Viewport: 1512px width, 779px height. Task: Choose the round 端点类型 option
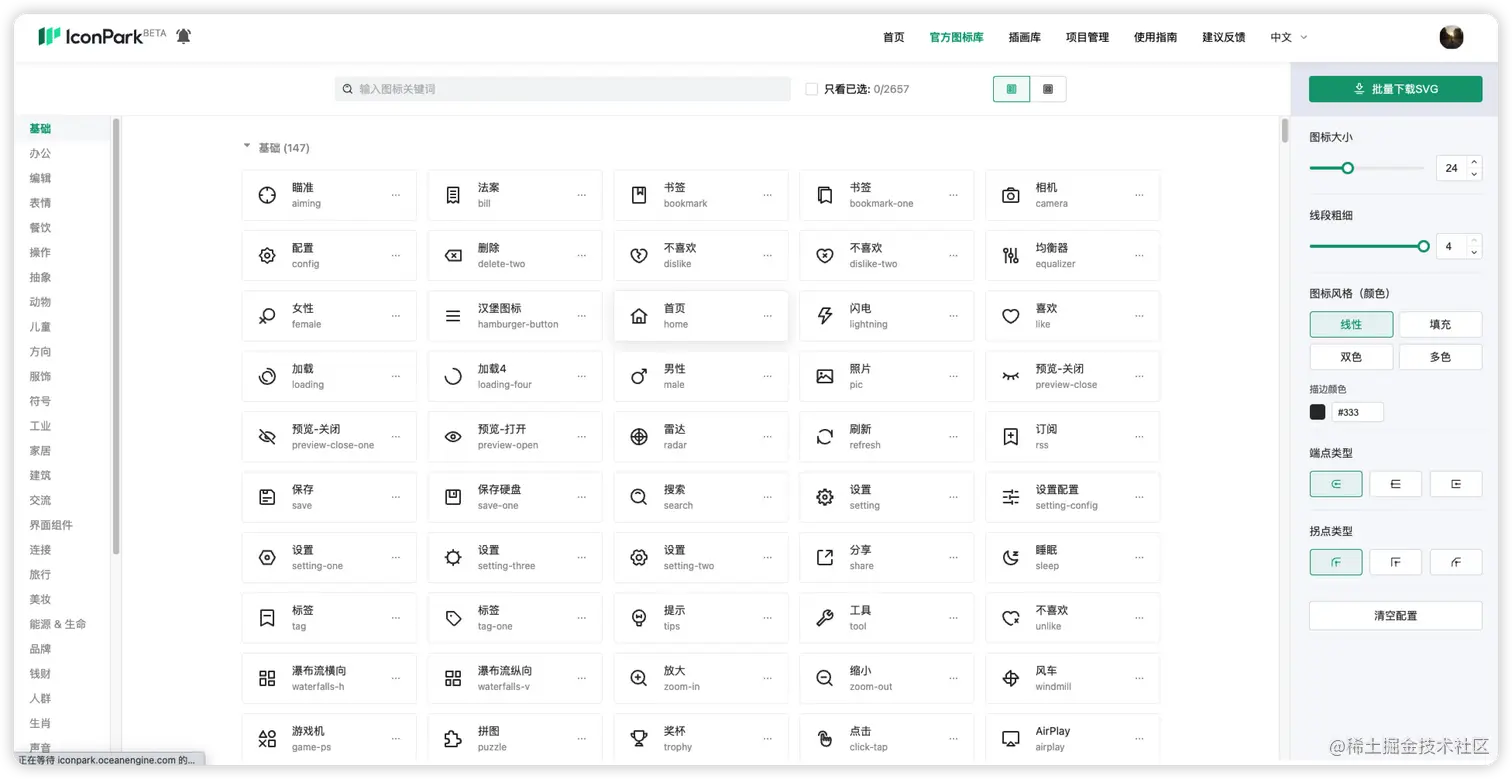(1336, 484)
